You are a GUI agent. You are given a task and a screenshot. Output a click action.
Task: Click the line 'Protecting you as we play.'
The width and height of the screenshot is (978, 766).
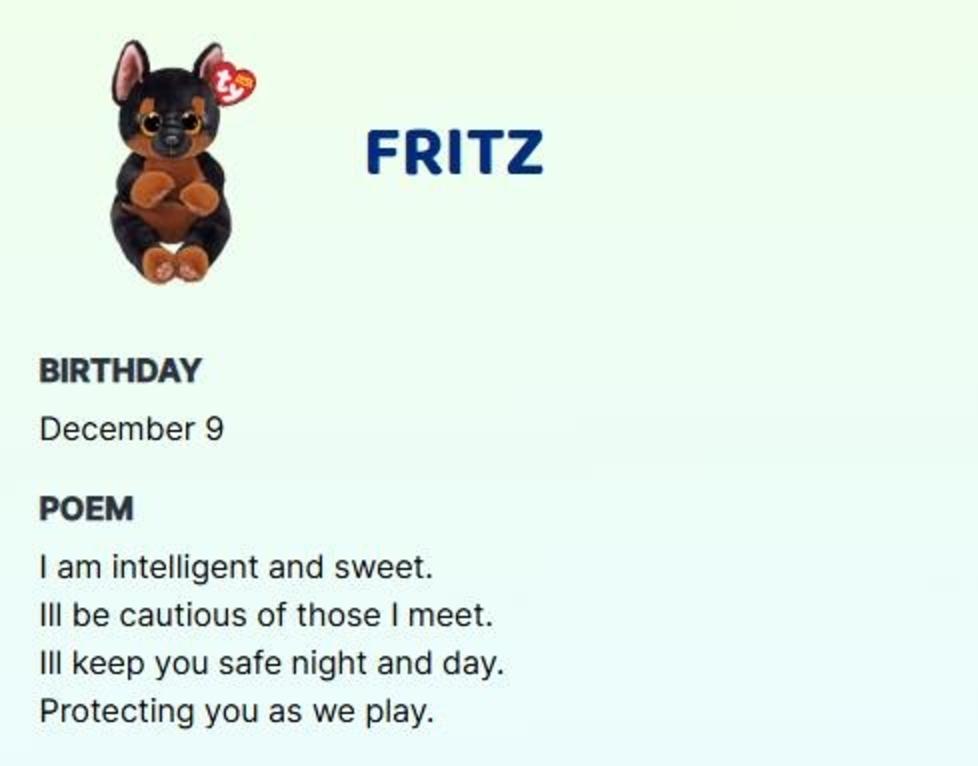pos(236,711)
